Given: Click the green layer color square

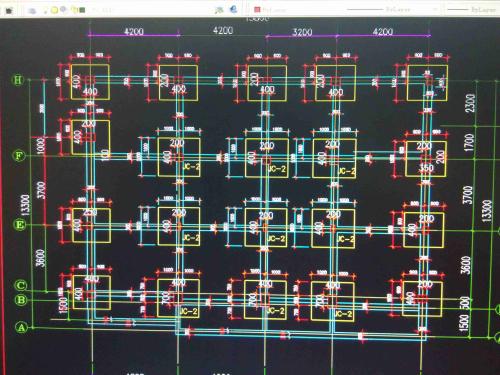Looking at the screenshot, I should (82, 10).
